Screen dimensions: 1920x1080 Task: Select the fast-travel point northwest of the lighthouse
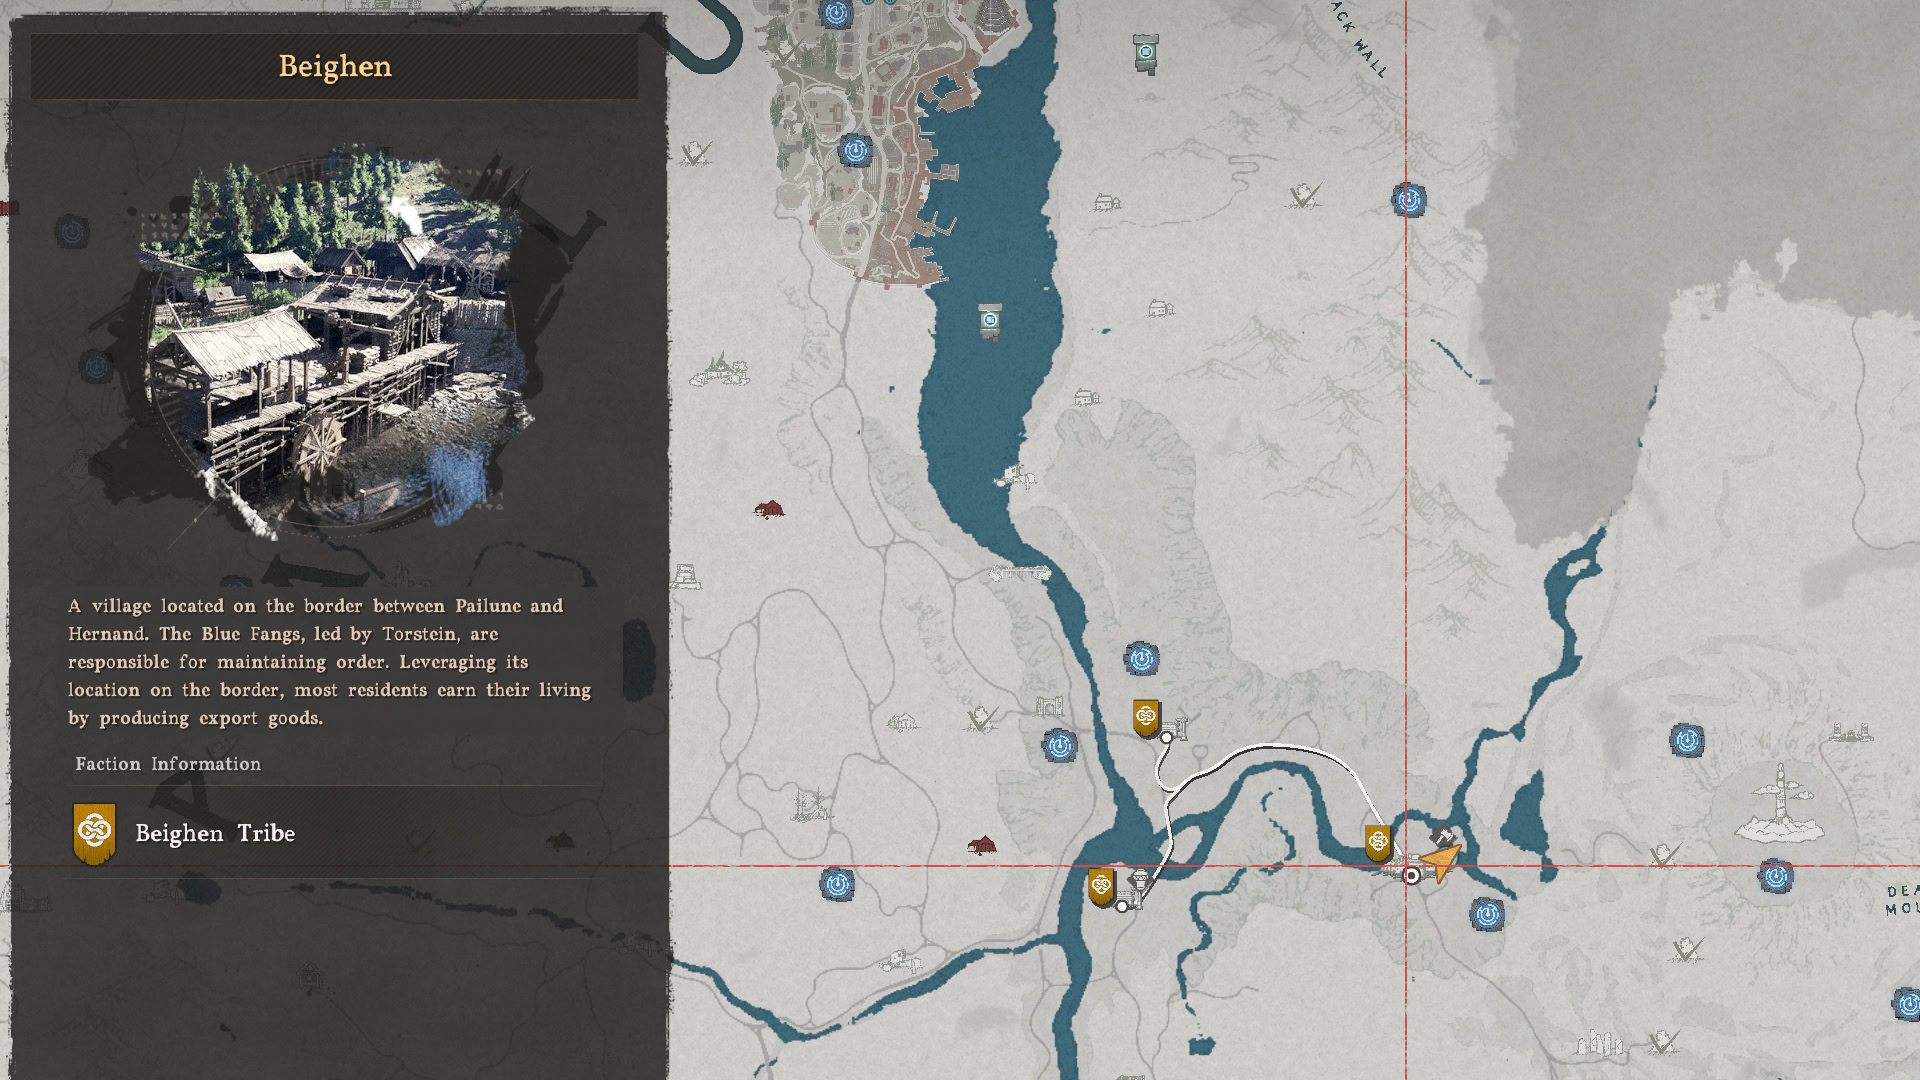(x=1687, y=740)
